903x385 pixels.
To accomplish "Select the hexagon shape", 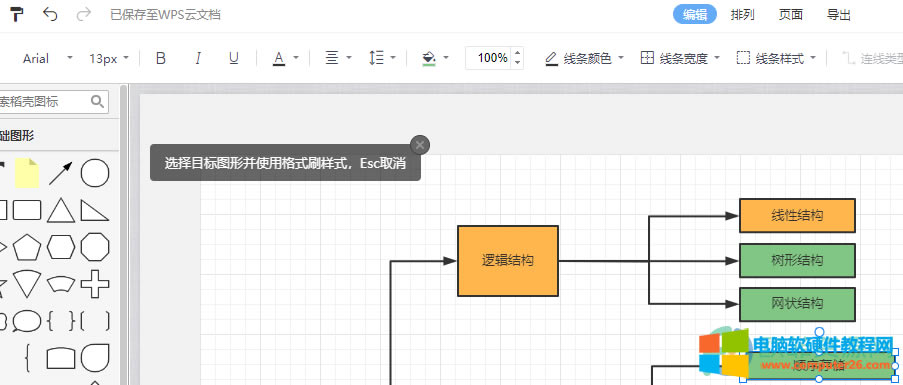I will click(x=61, y=247).
